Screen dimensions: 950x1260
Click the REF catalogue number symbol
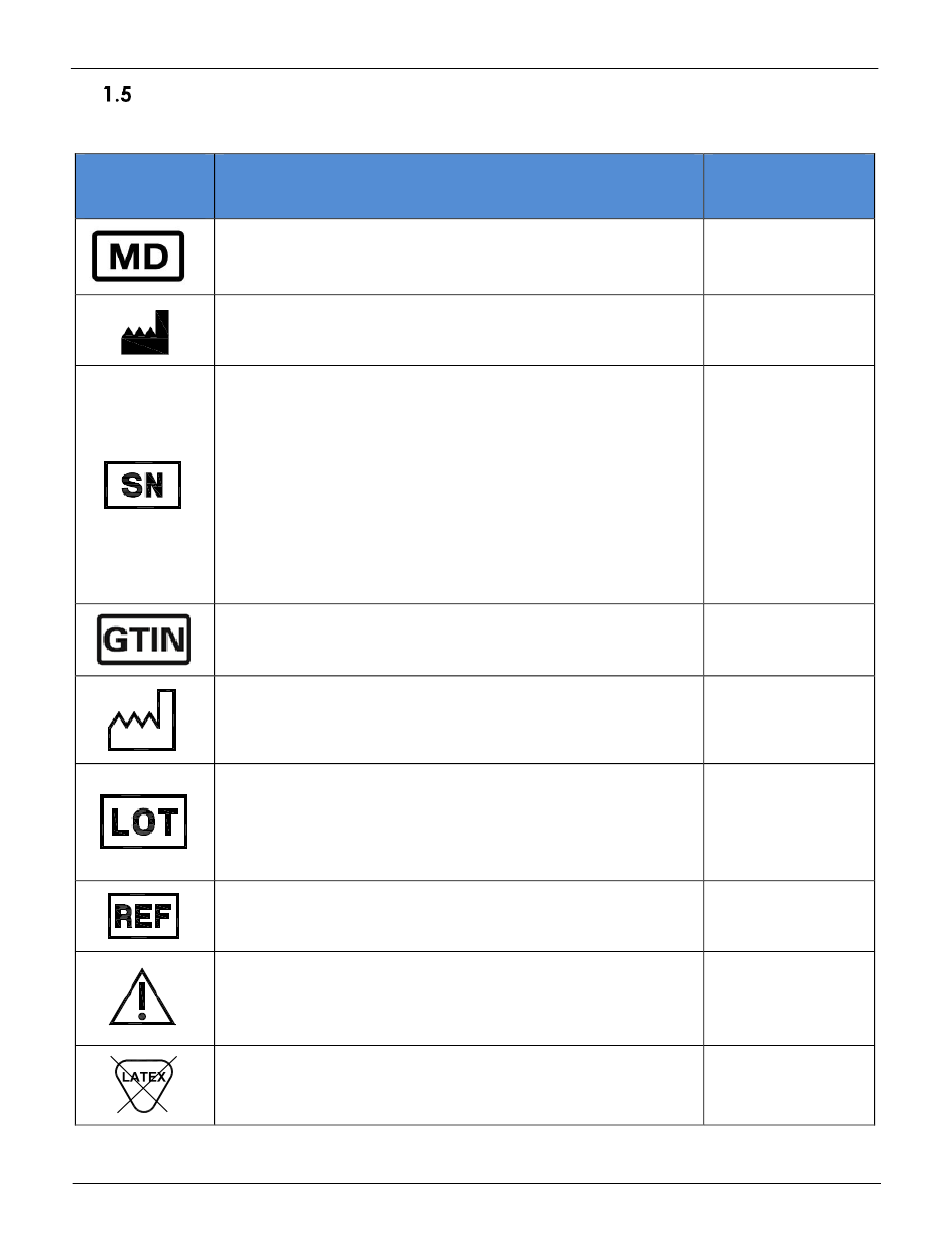143,915
